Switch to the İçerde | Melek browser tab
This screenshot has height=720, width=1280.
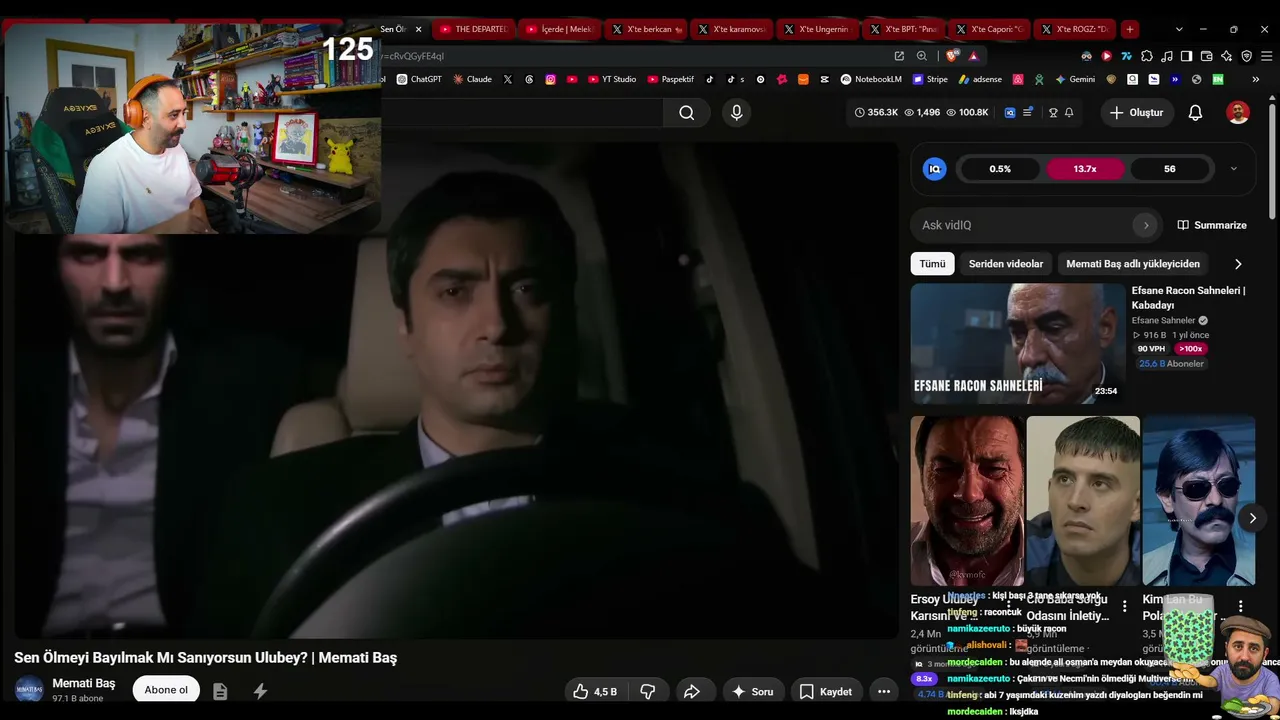(x=560, y=29)
